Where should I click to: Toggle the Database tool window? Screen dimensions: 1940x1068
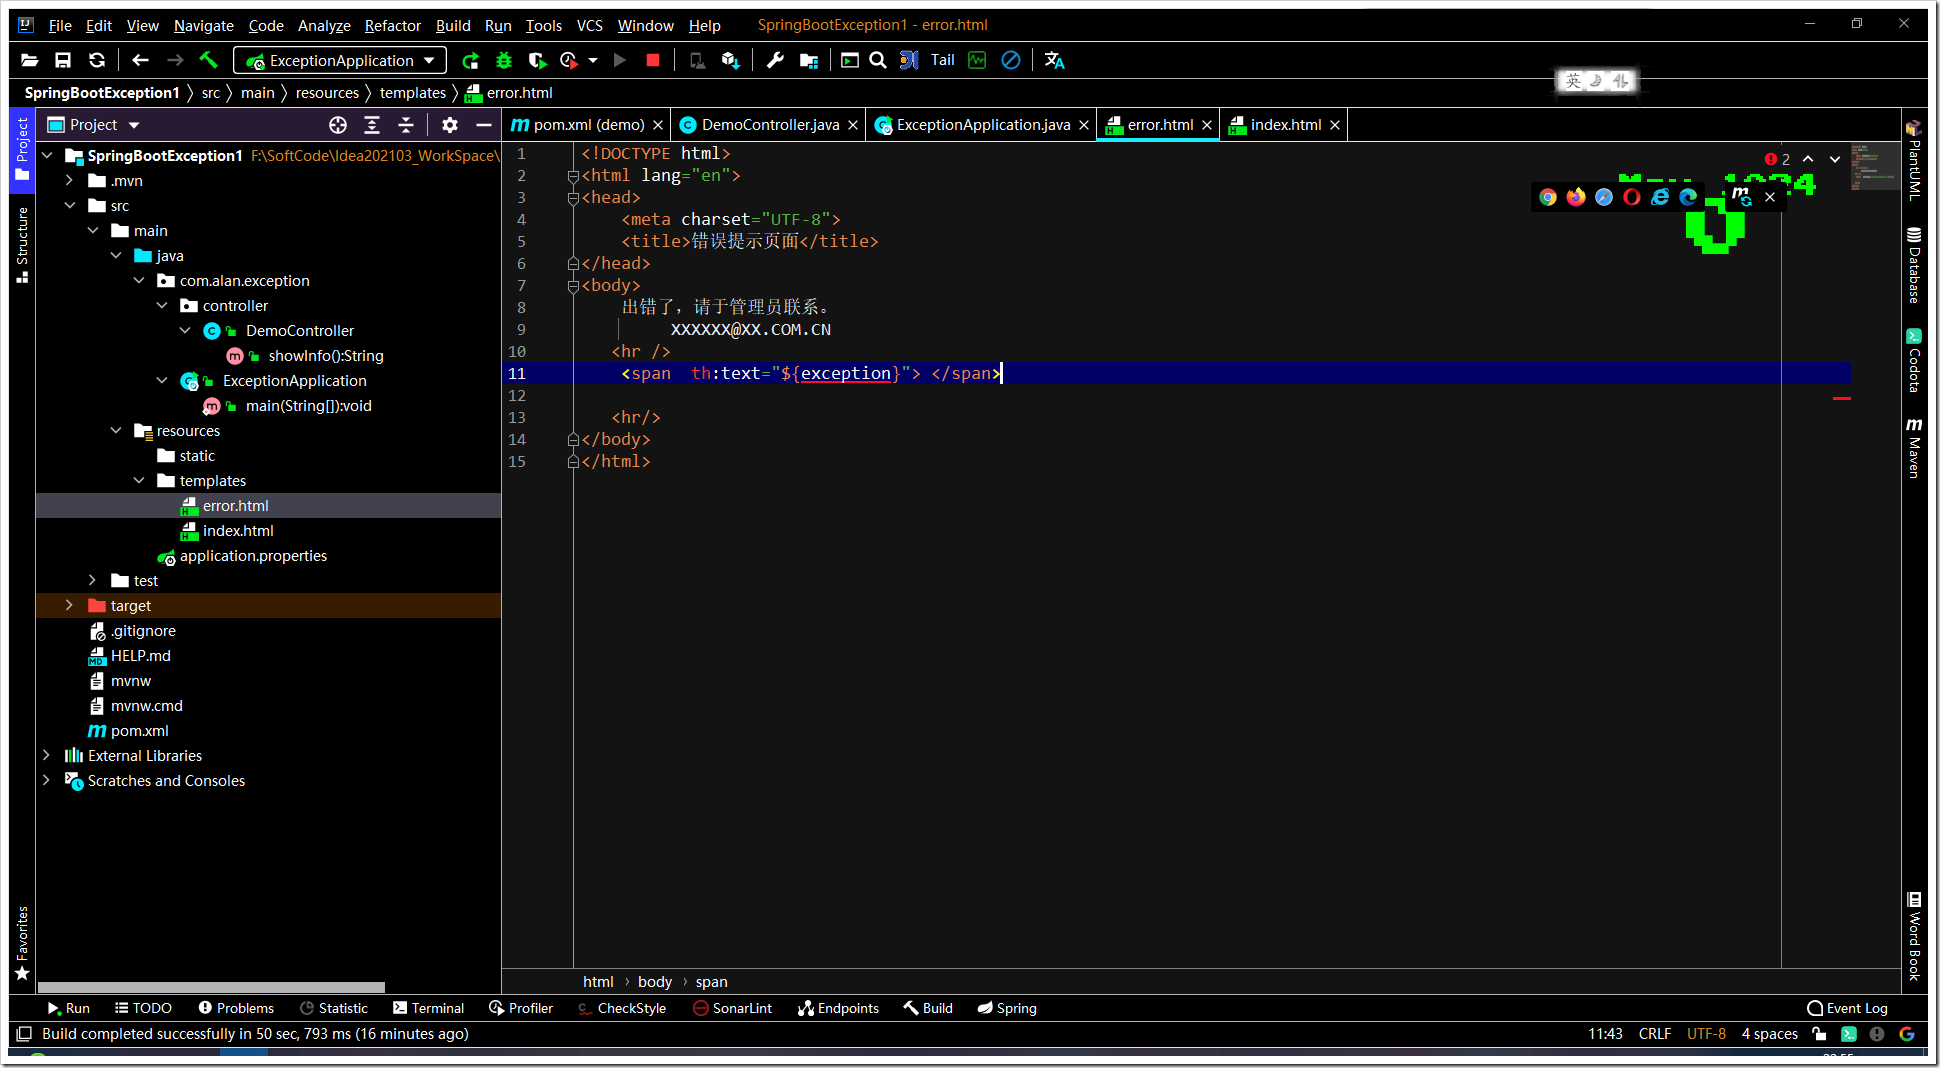[1914, 265]
